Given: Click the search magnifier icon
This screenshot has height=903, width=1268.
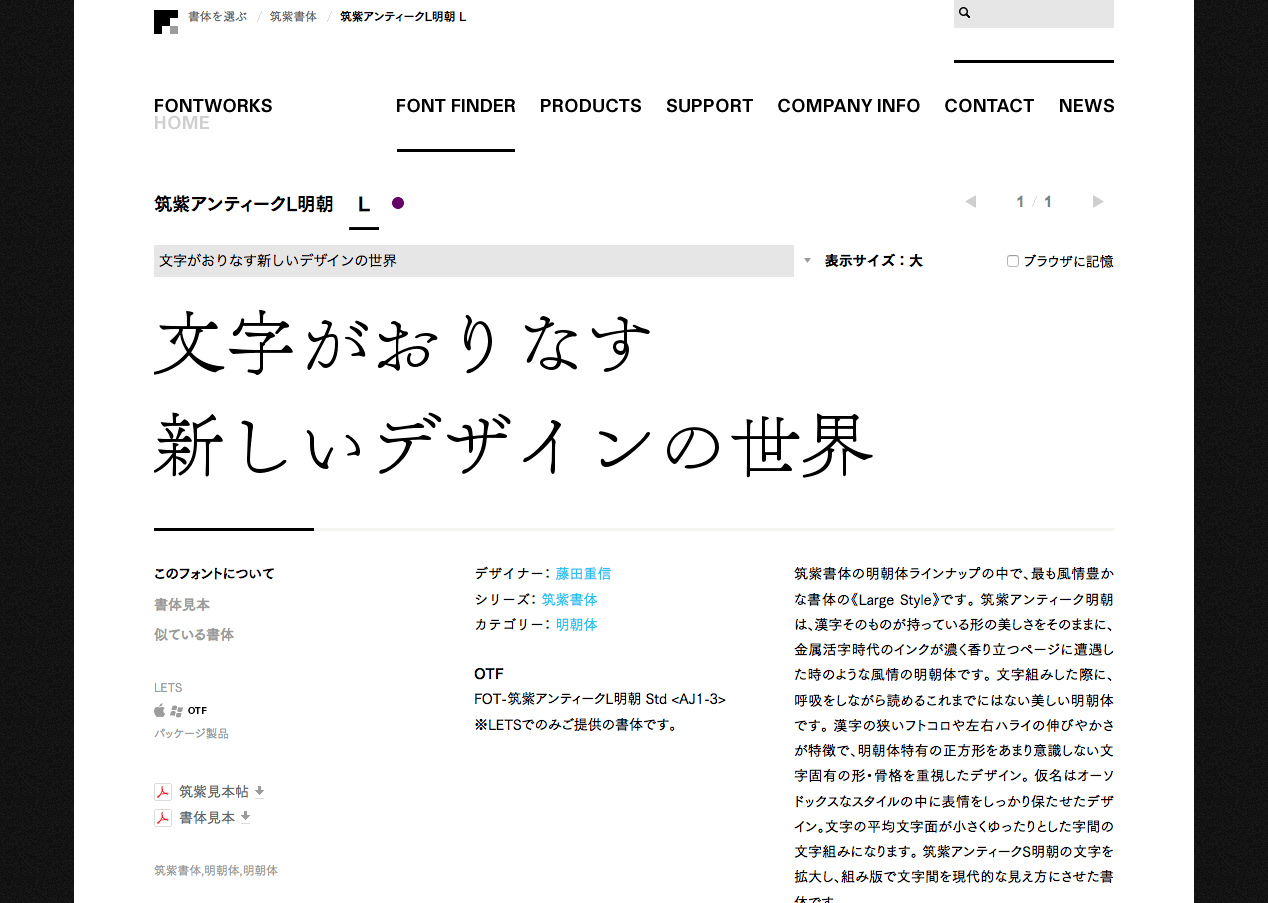Looking at the screenshot, I should [965, 13].
